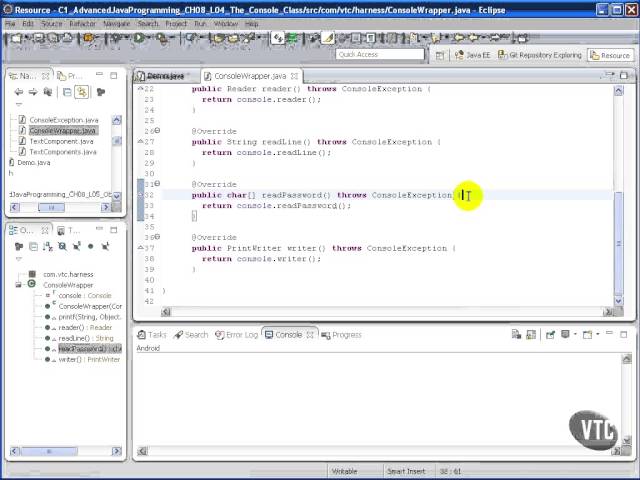Switch to the Progress tab
Viewport: 640px width, 480px height.
342,335
